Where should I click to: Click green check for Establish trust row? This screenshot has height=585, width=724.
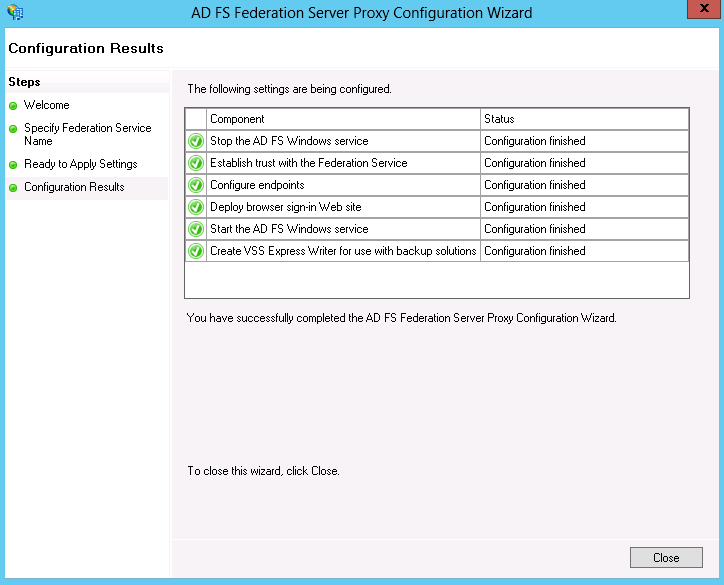[x=196, y=163]
